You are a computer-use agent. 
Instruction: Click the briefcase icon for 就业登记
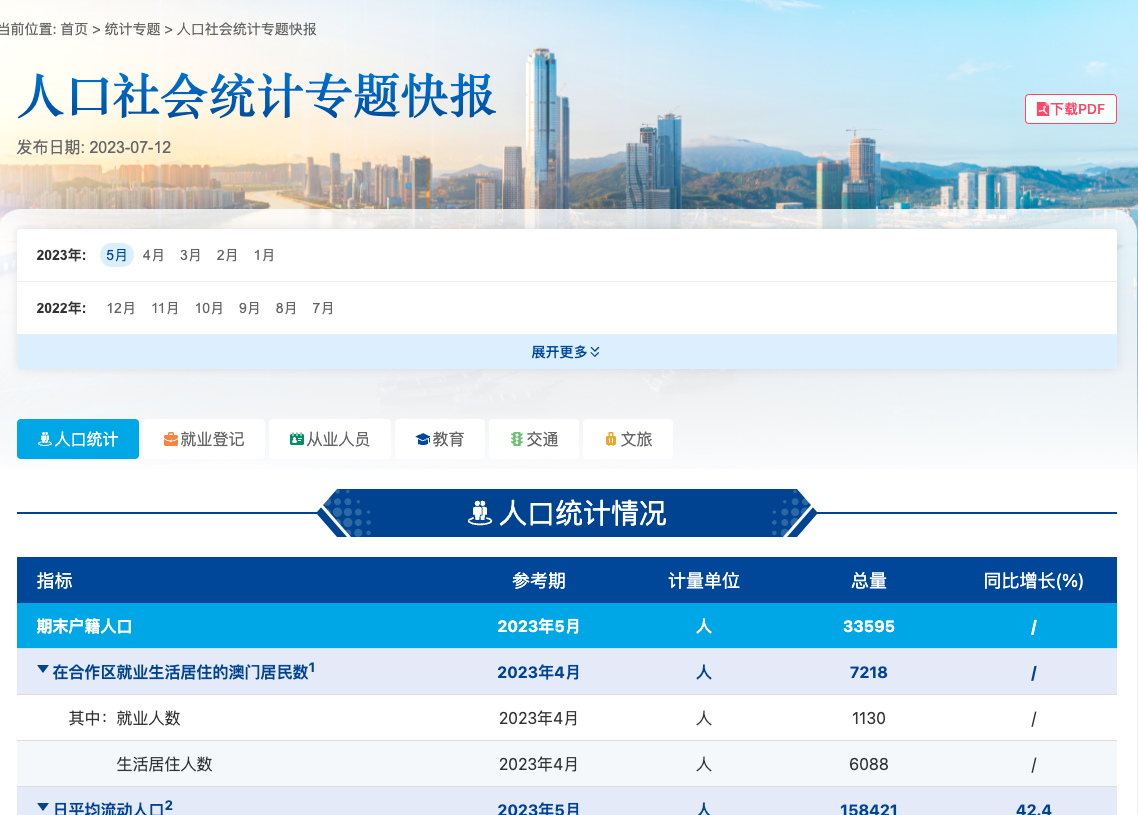tap(171, 439)
